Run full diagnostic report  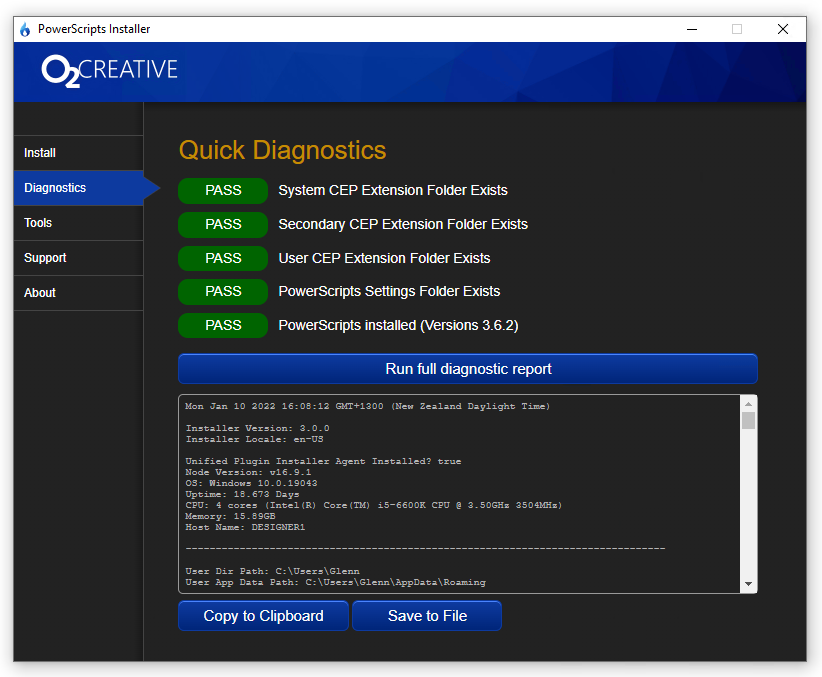click(x=467, y=369)
